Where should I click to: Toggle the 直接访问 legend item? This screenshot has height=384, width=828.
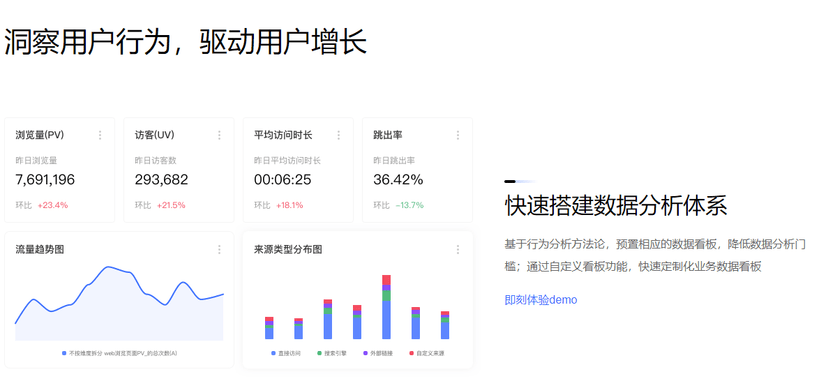pos(286,353)
